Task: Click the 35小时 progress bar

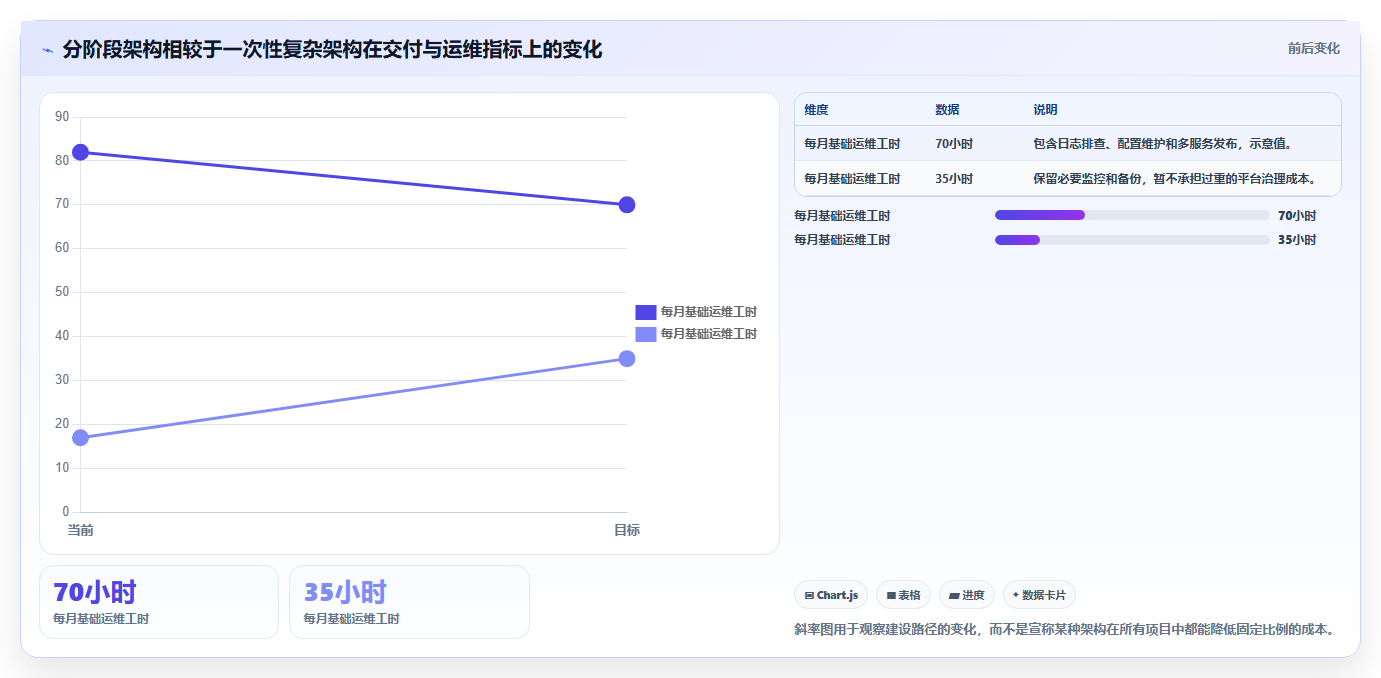Action: [x=1132, y=240]
